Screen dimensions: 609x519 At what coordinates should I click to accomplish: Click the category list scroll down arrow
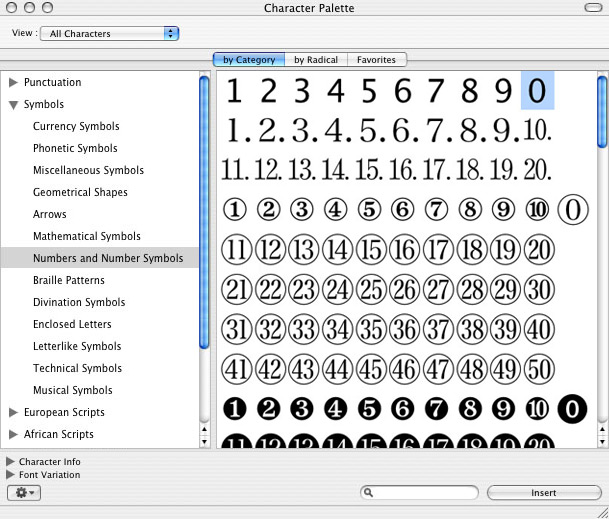coord(204,442)
